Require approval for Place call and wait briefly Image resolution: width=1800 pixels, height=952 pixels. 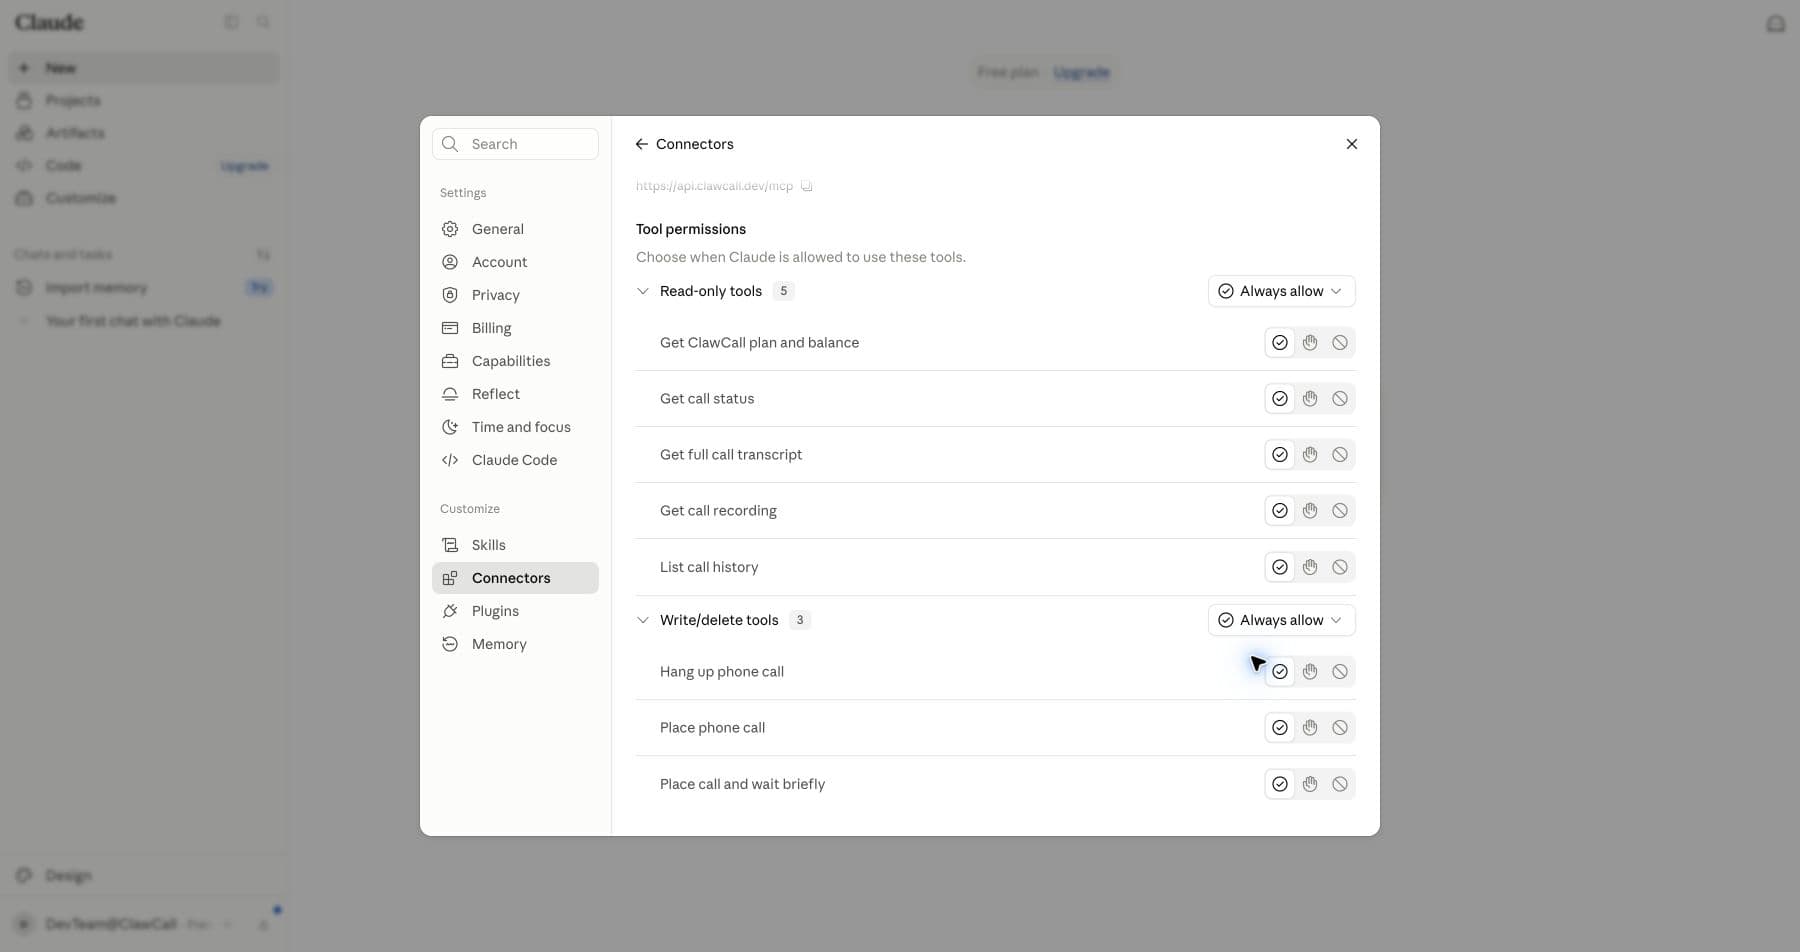(1310, 784)
